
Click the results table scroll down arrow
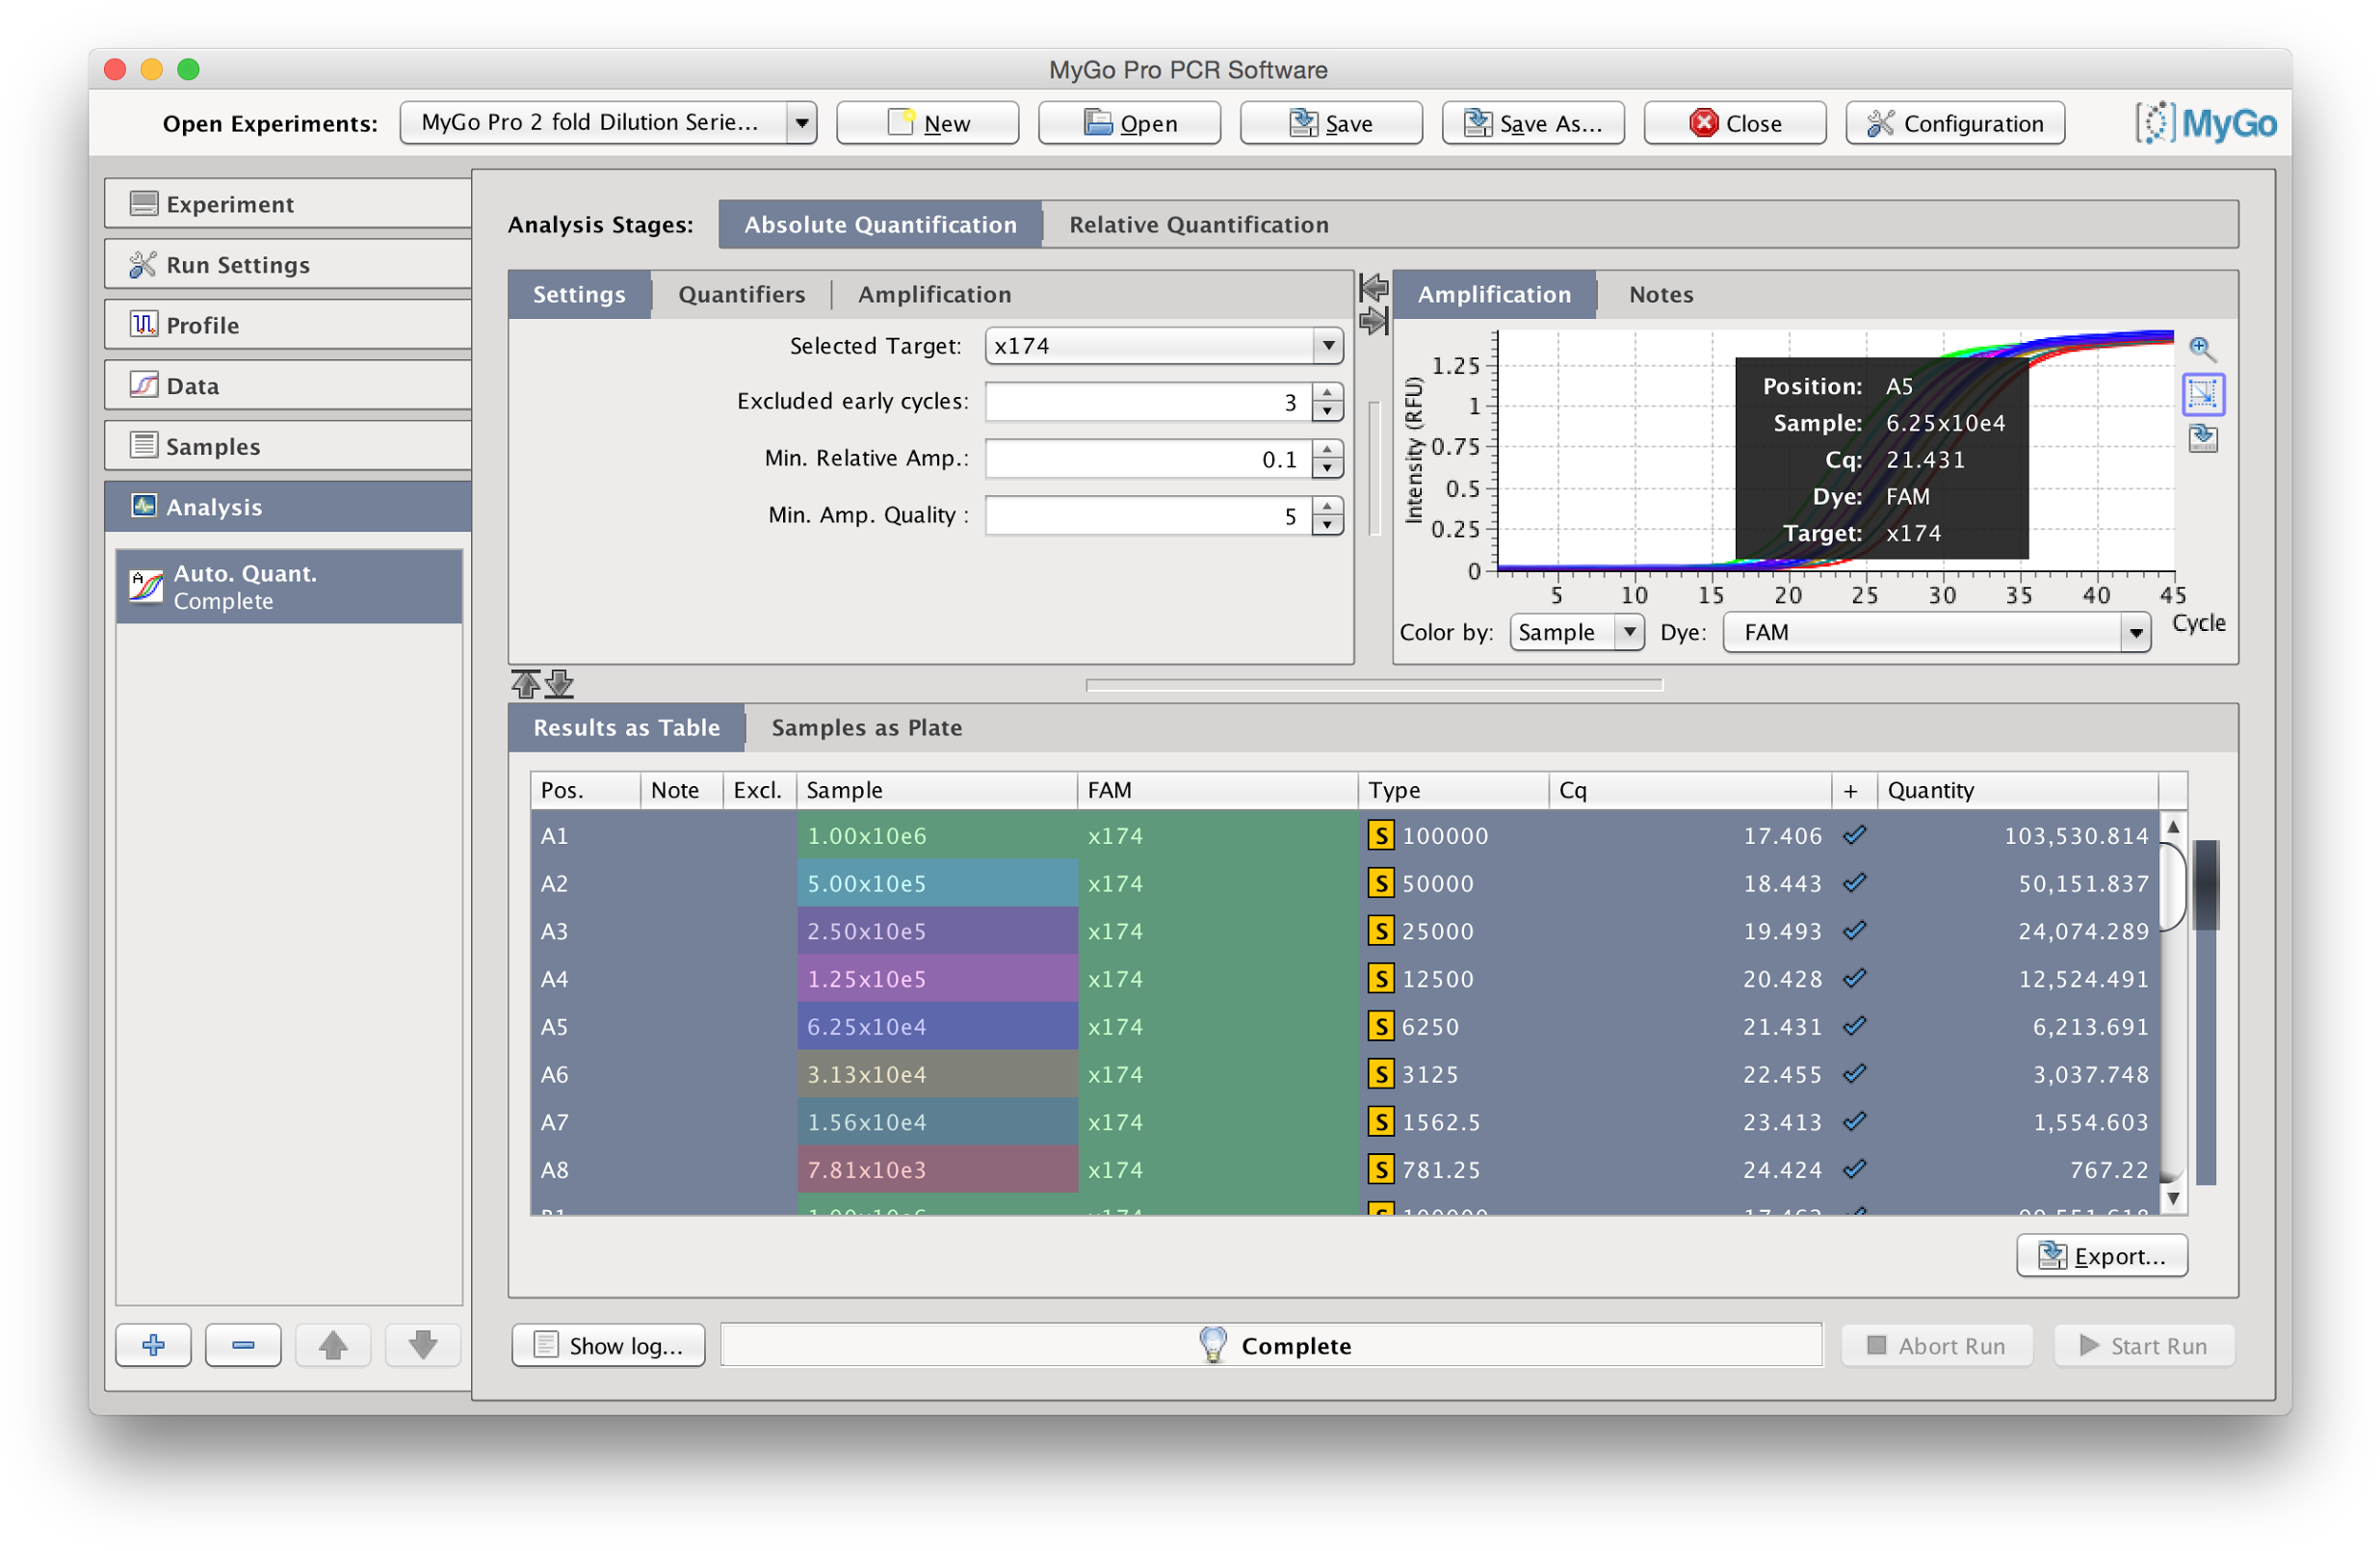click(2173, 1198)
